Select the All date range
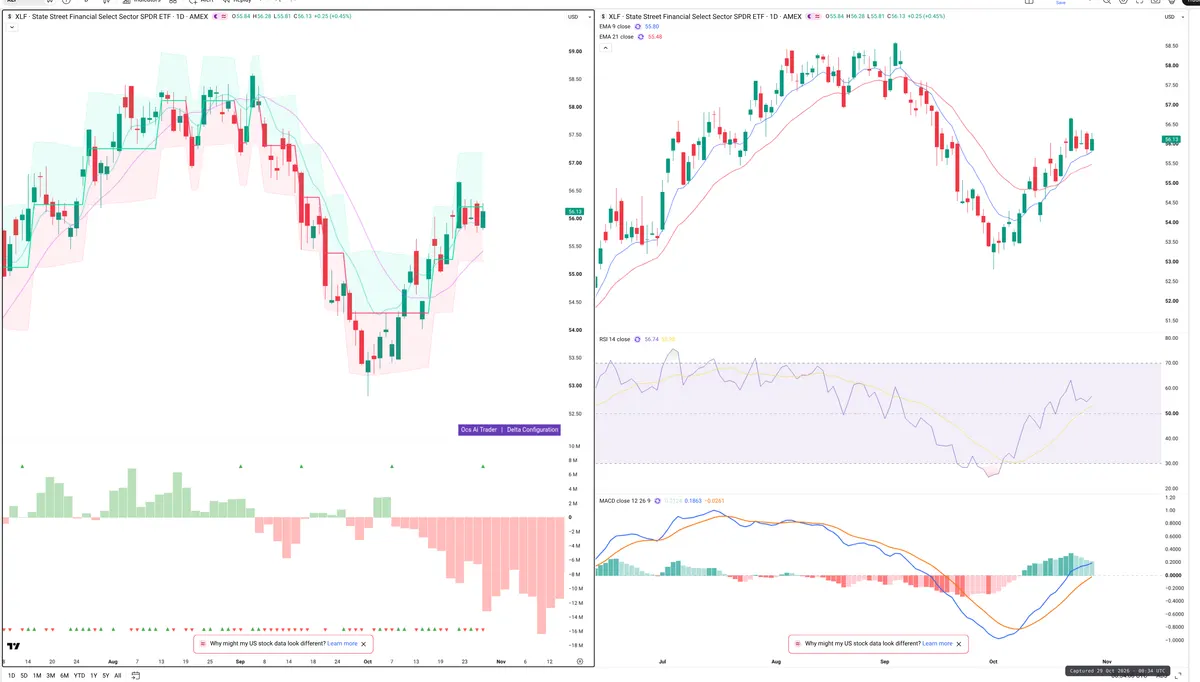Image resolution: width=1200 pixels, height=682 pixels. click(x=118, y=676)
